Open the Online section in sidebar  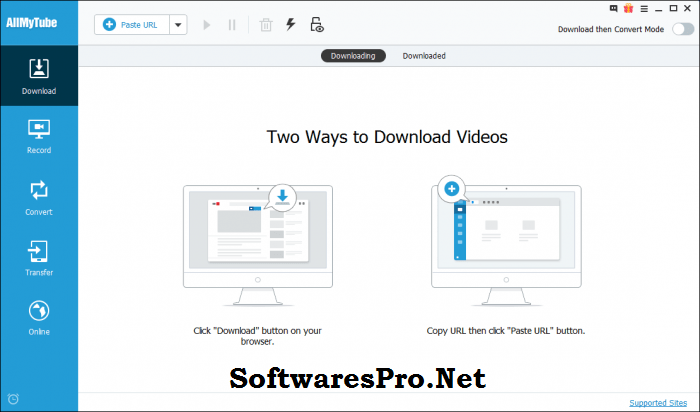click(39, 318)
